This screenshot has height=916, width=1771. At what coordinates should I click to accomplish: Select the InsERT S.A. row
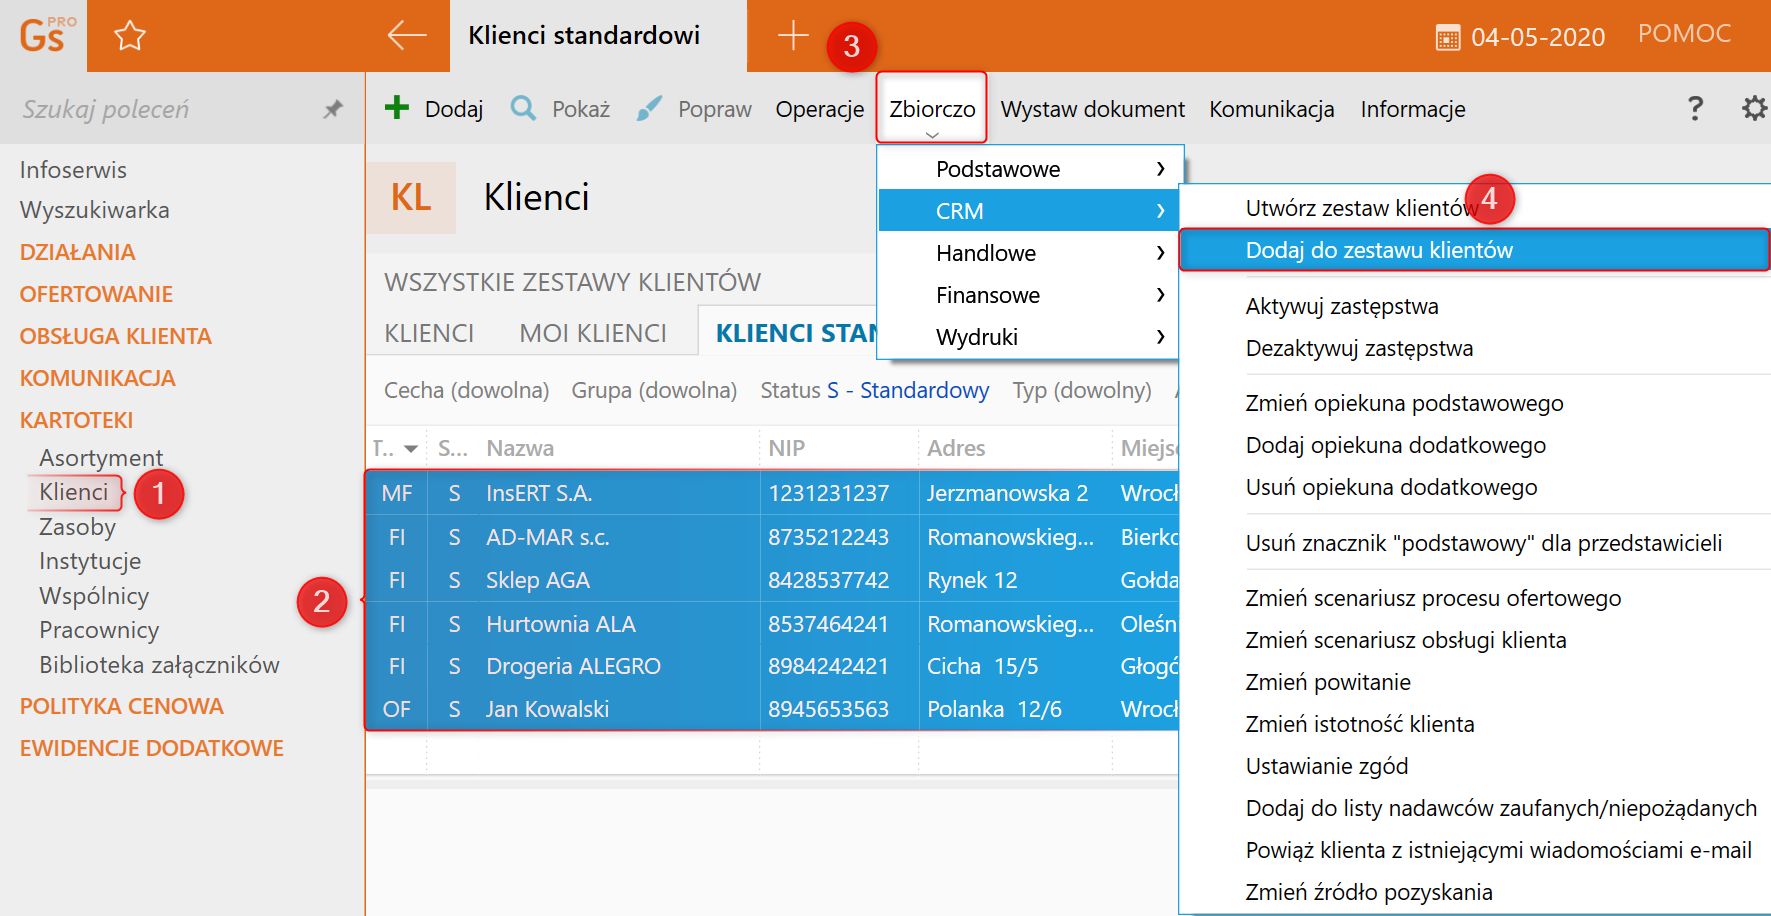click(x=772, y=493)
